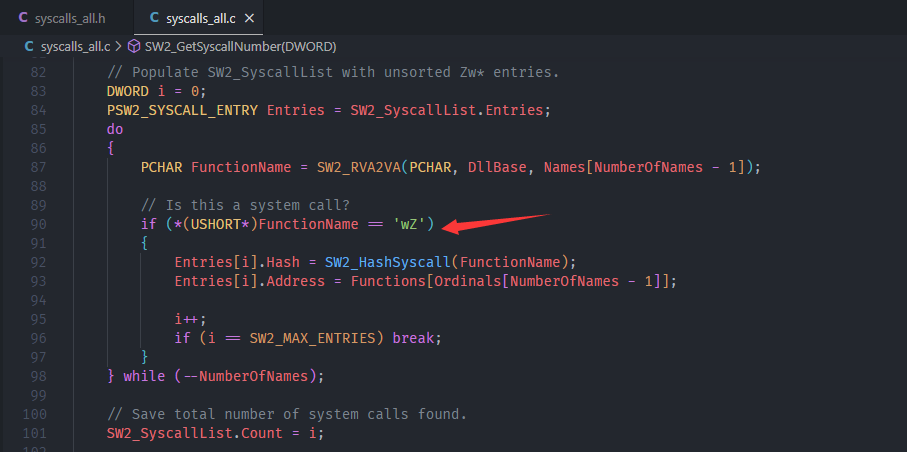The image size is (907, 452).
Task: Click SW2_MAX_ENTRIES constant on line 96
Action: pos(312,338)
